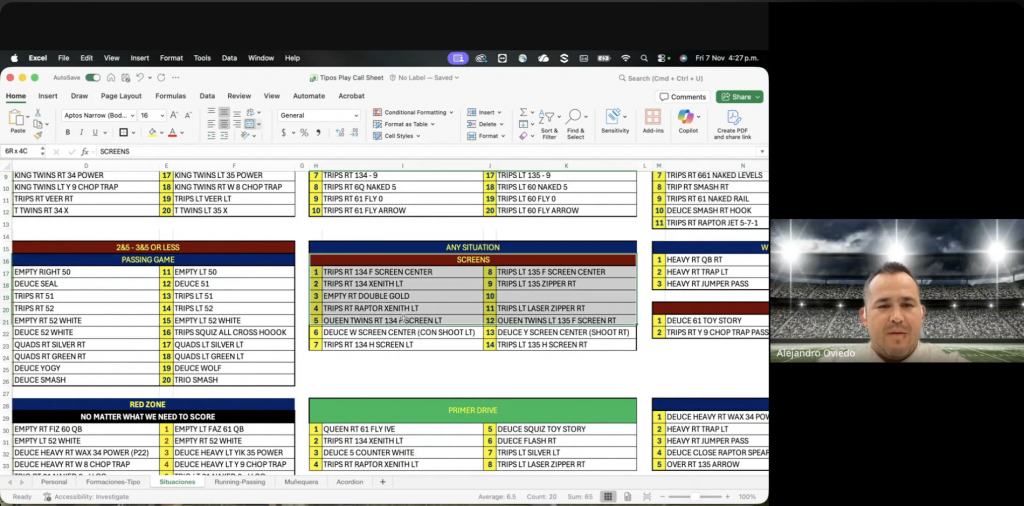Toggle the AutoSave switch
Viewport: 1024px width, 506px height.
click(x=93, y=77)
